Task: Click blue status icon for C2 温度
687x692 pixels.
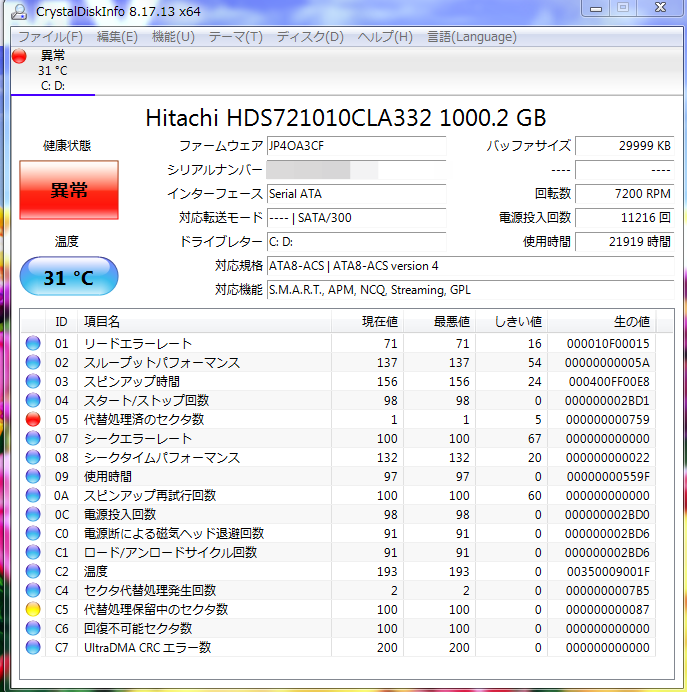Action: [x=33, y=571]
